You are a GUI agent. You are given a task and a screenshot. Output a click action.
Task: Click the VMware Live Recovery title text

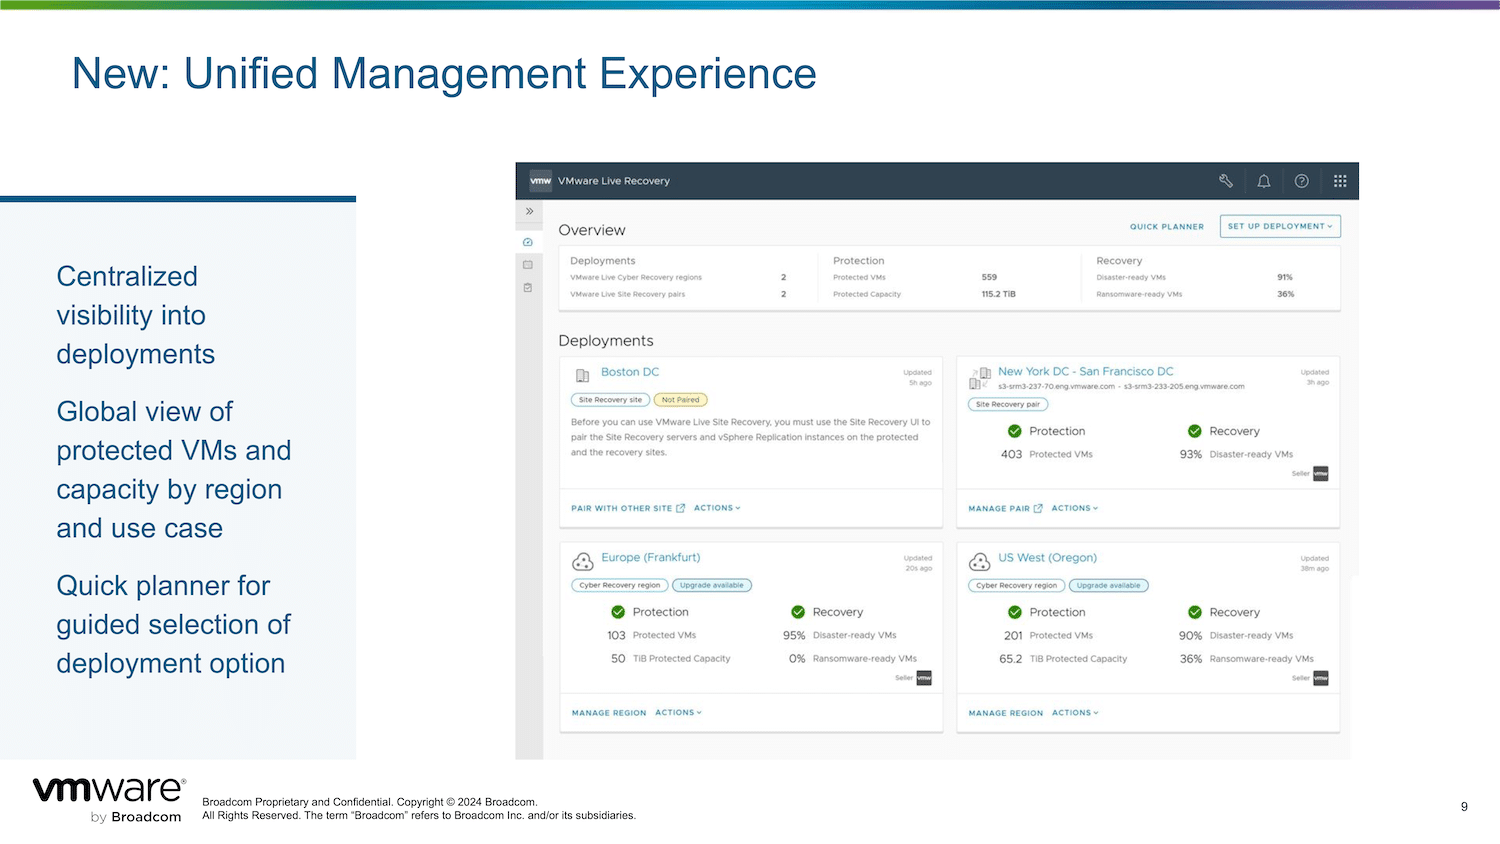(614, 181)
